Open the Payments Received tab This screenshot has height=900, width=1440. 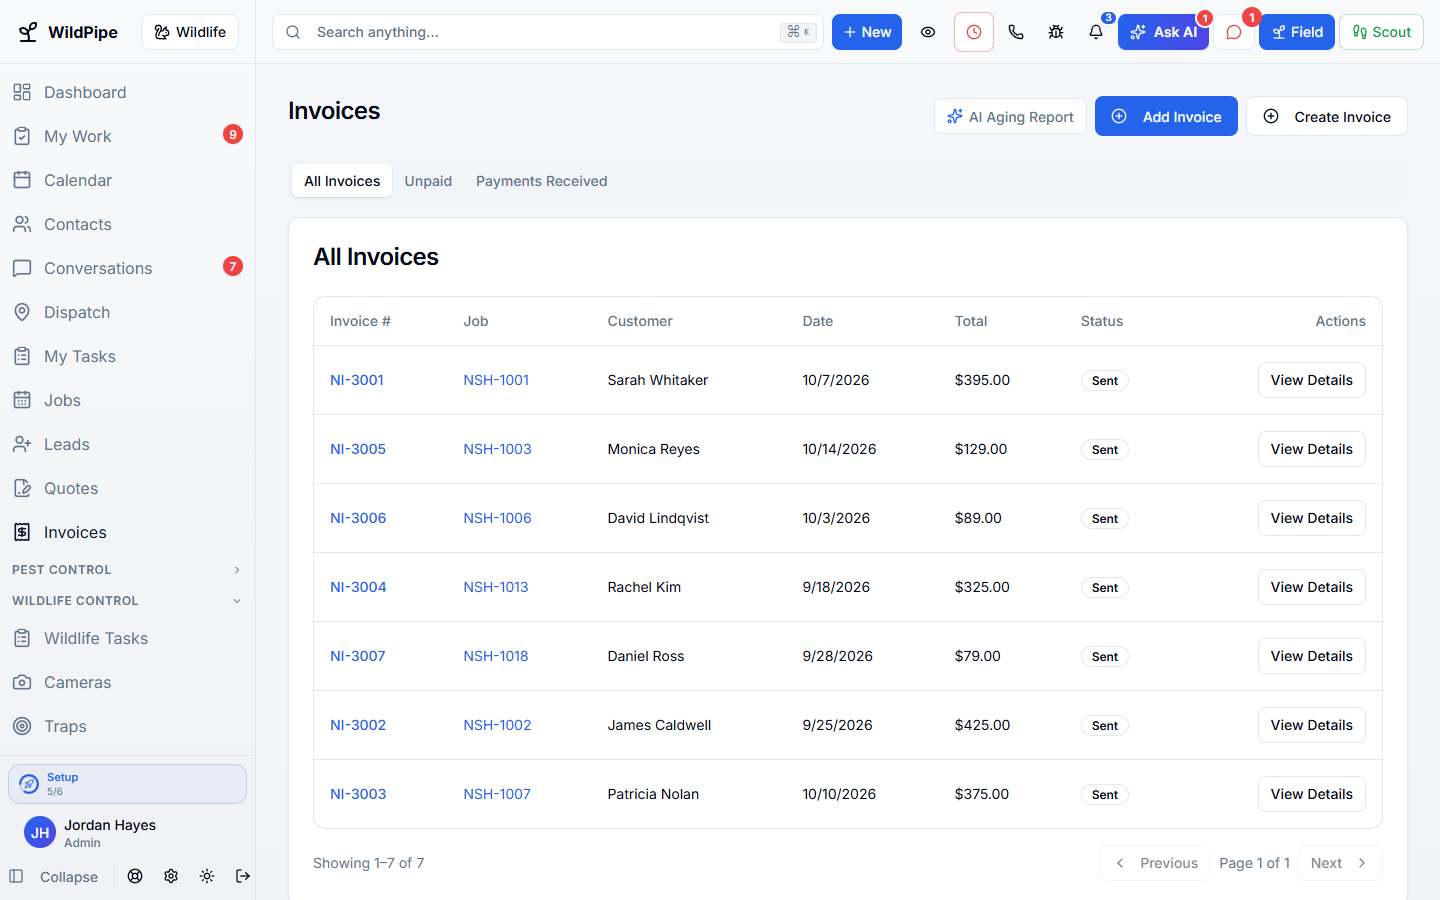coord(542,181)
